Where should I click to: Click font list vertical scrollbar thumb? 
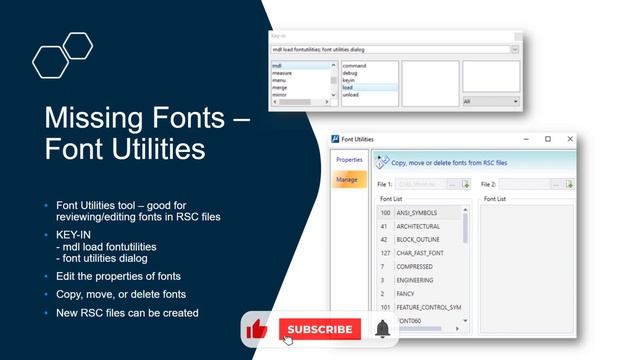click(x=465, y=228)
